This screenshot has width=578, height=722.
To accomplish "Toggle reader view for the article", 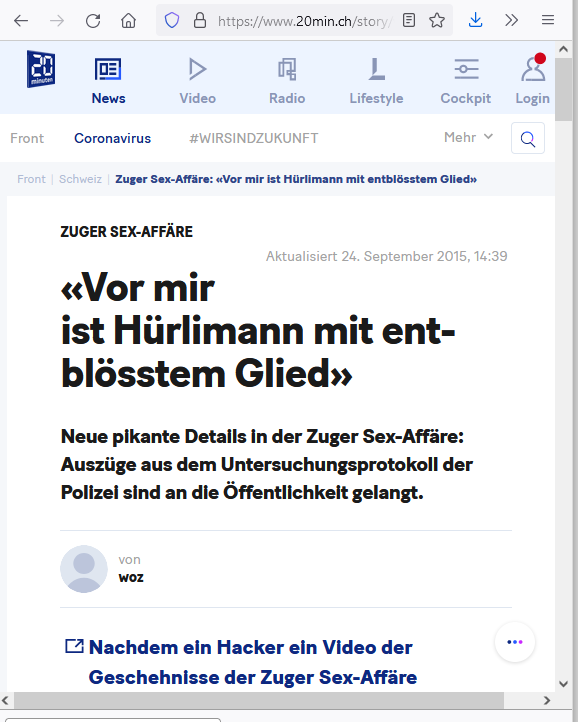I will (x=409, y=20).
